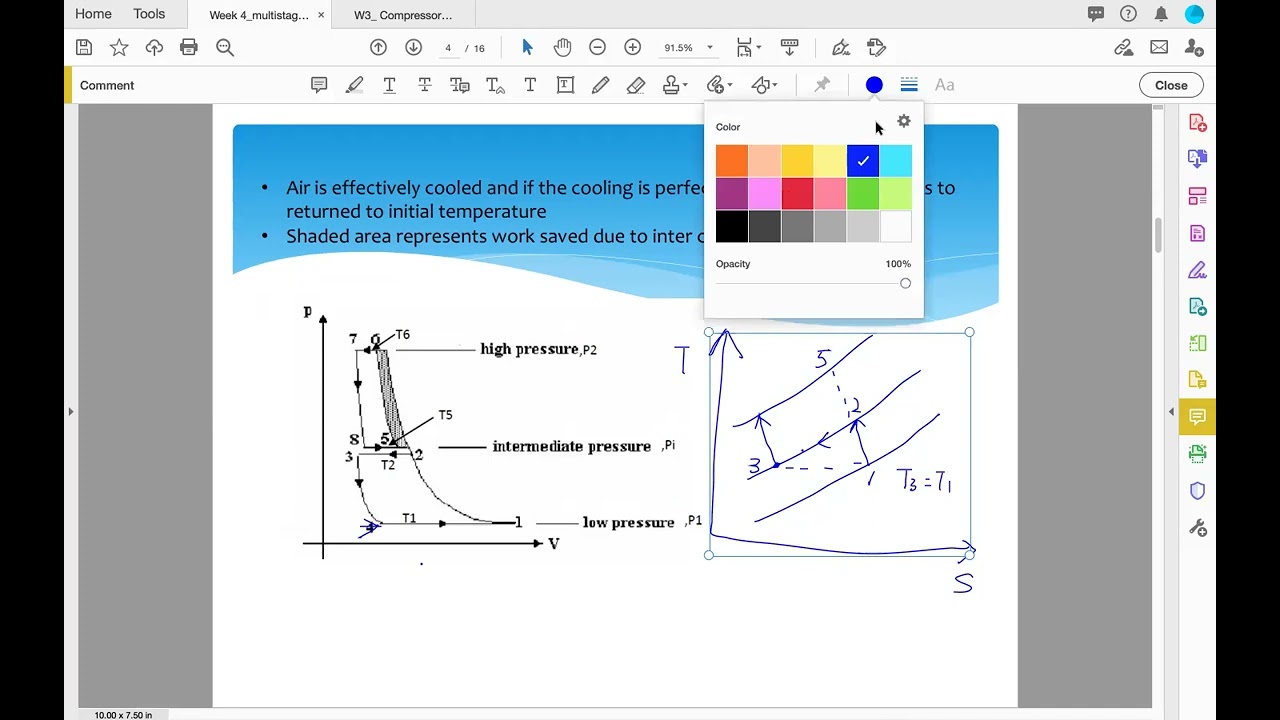The image size is (1280, 720).
Task: Select the hand pan tool
Action: (x=562, y=47)
